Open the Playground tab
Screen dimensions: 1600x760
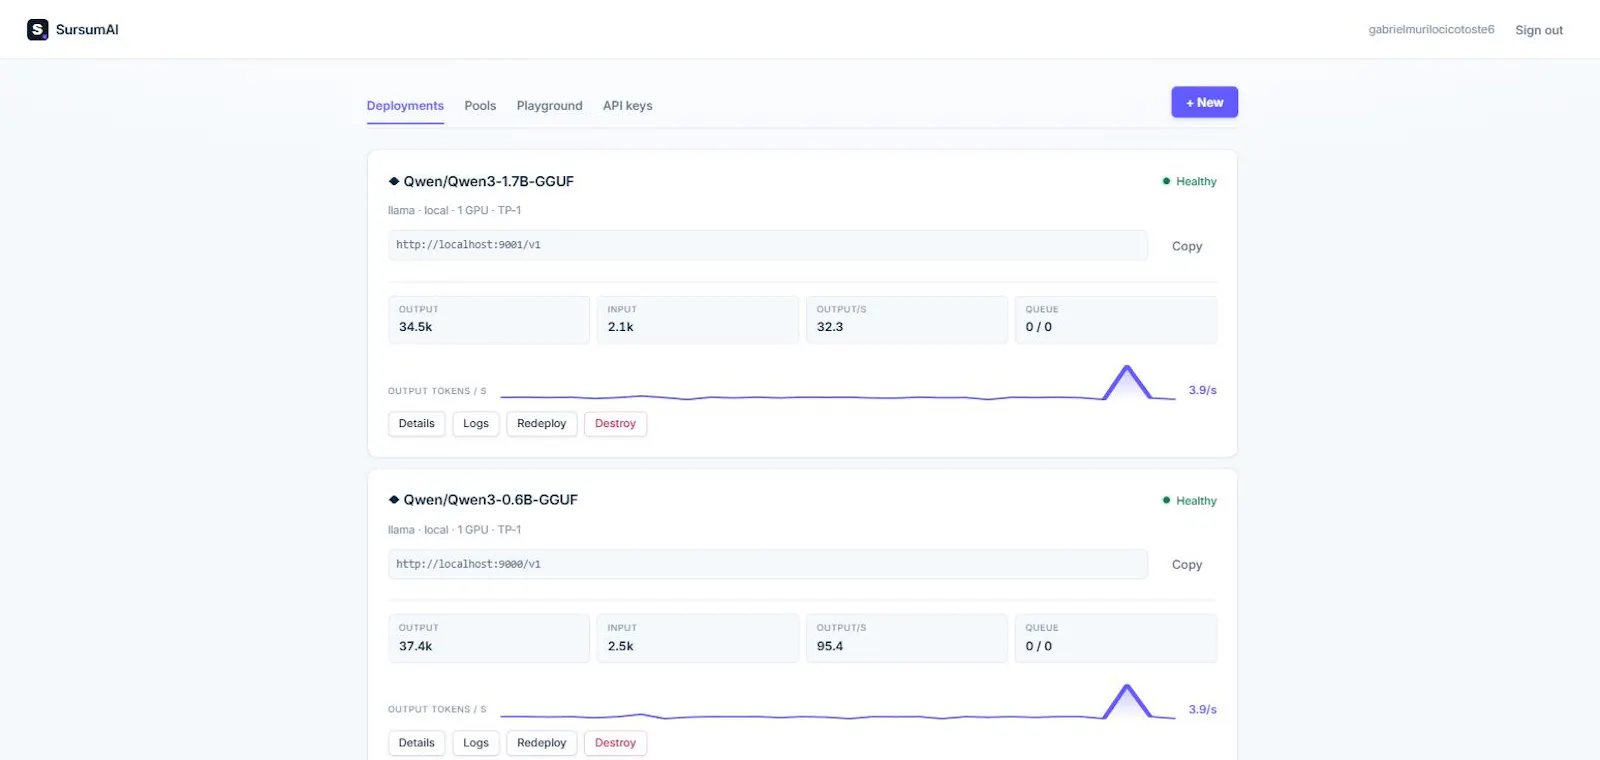point(549,106)
